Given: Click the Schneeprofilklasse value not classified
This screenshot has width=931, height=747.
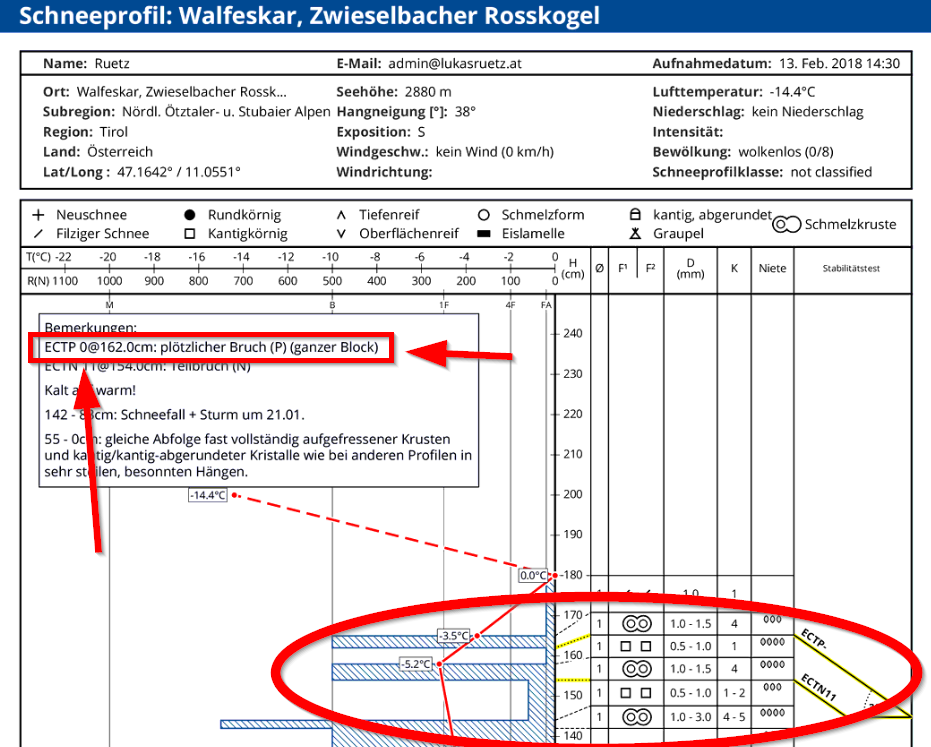Looking at the screenshot, I should [831, 172].
